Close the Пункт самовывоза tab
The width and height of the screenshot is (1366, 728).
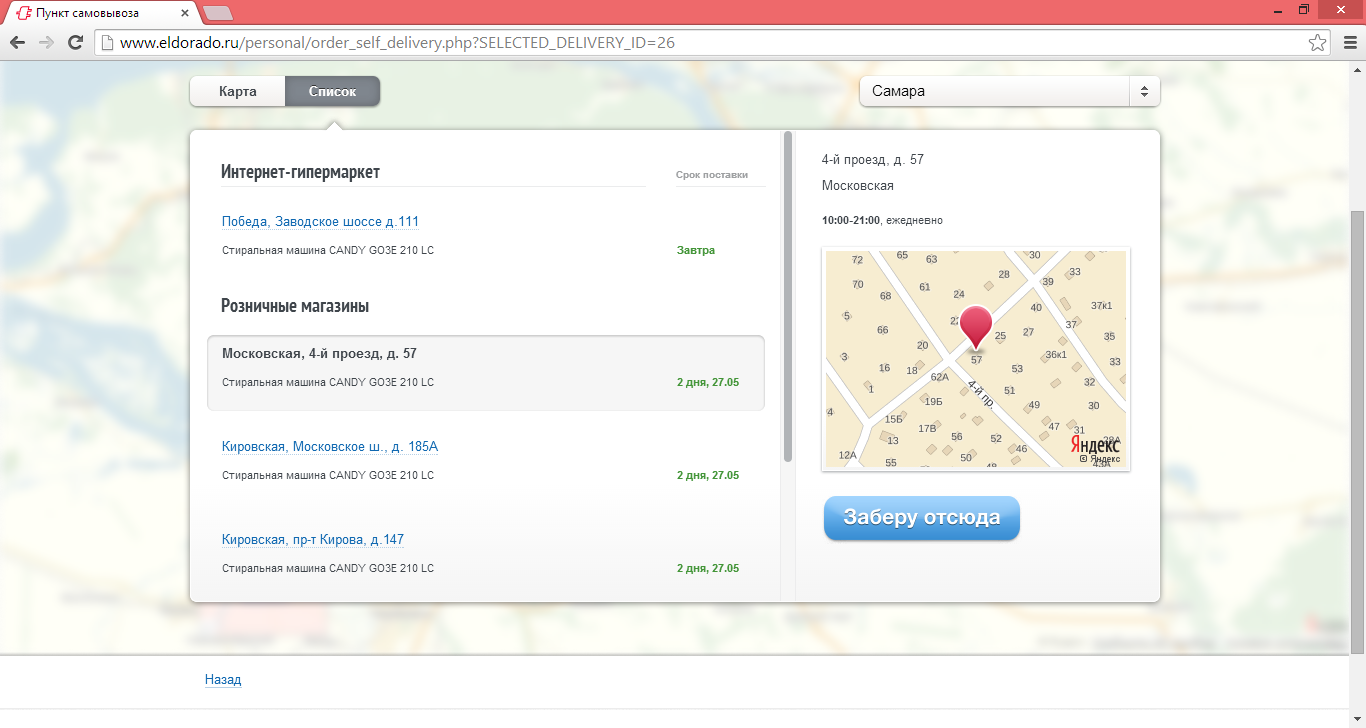183,13
